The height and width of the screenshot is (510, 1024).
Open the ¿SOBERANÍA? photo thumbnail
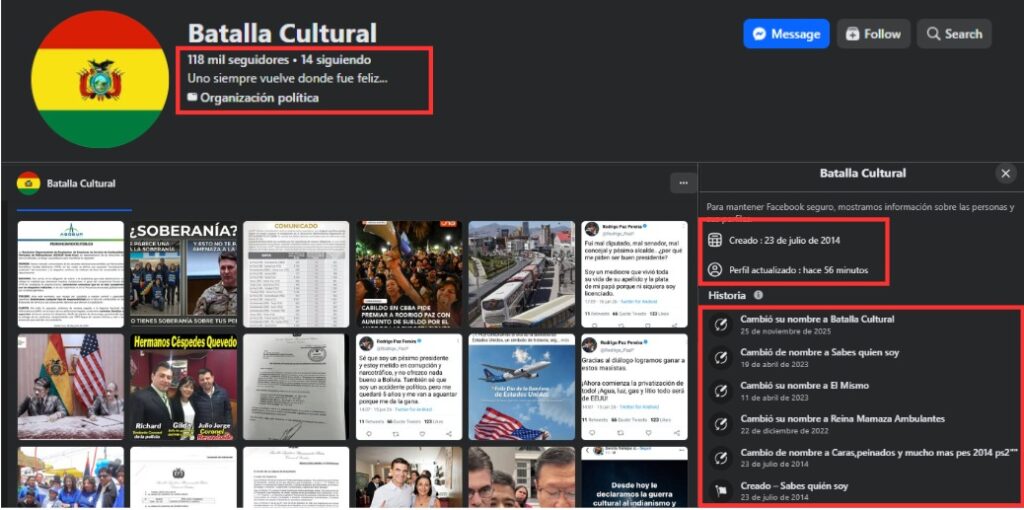(x=183, y=274)
